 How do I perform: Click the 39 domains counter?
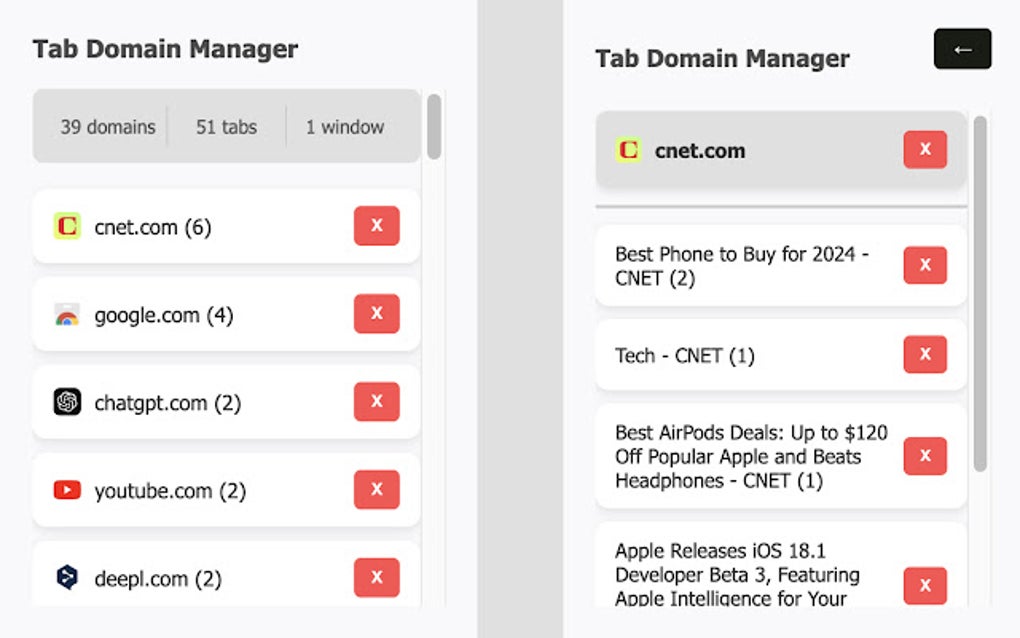(107, 127)
